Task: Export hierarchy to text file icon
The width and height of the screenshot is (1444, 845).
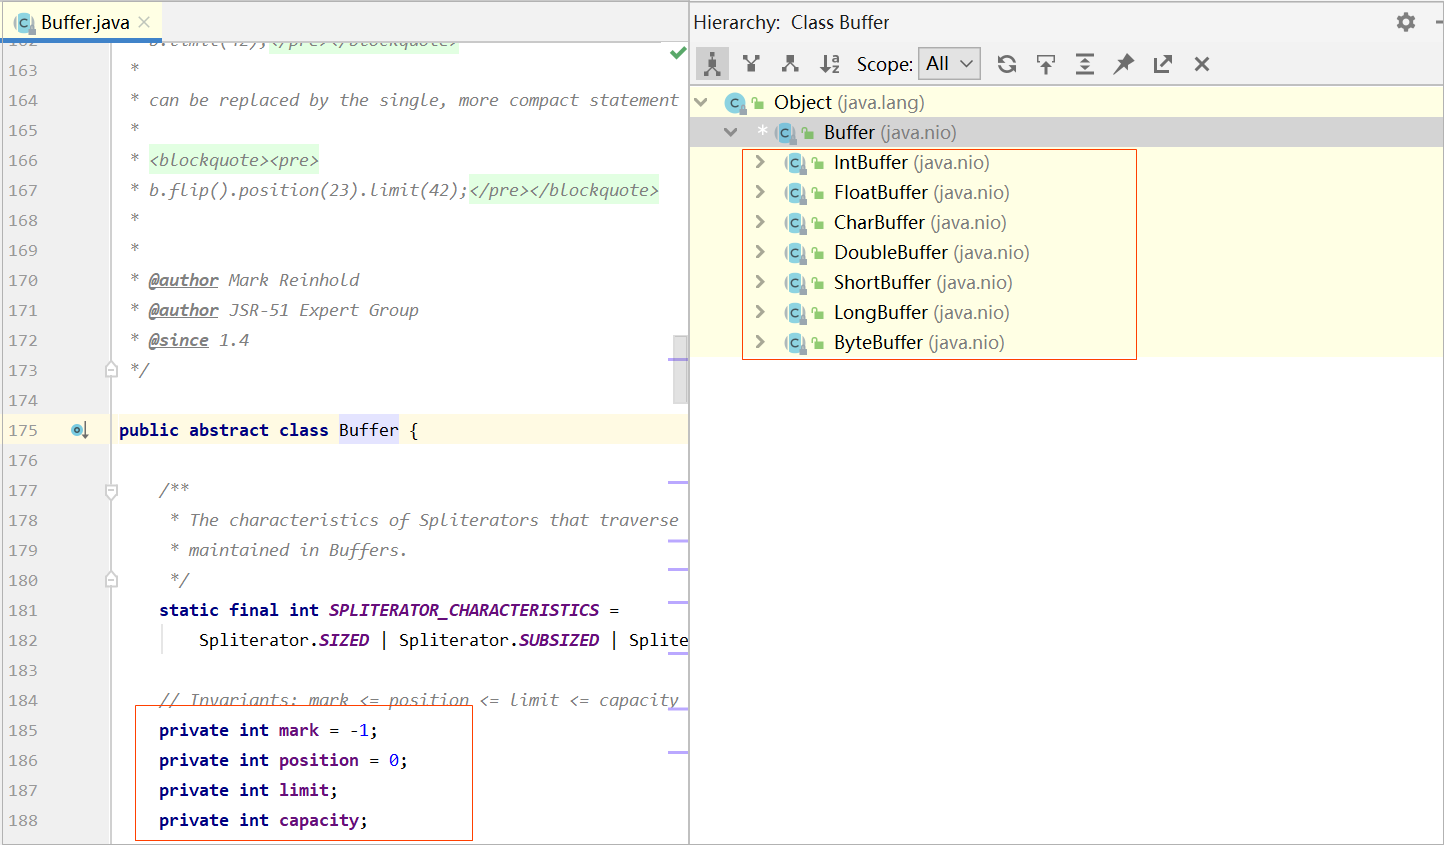Action: coord(1163,64)
